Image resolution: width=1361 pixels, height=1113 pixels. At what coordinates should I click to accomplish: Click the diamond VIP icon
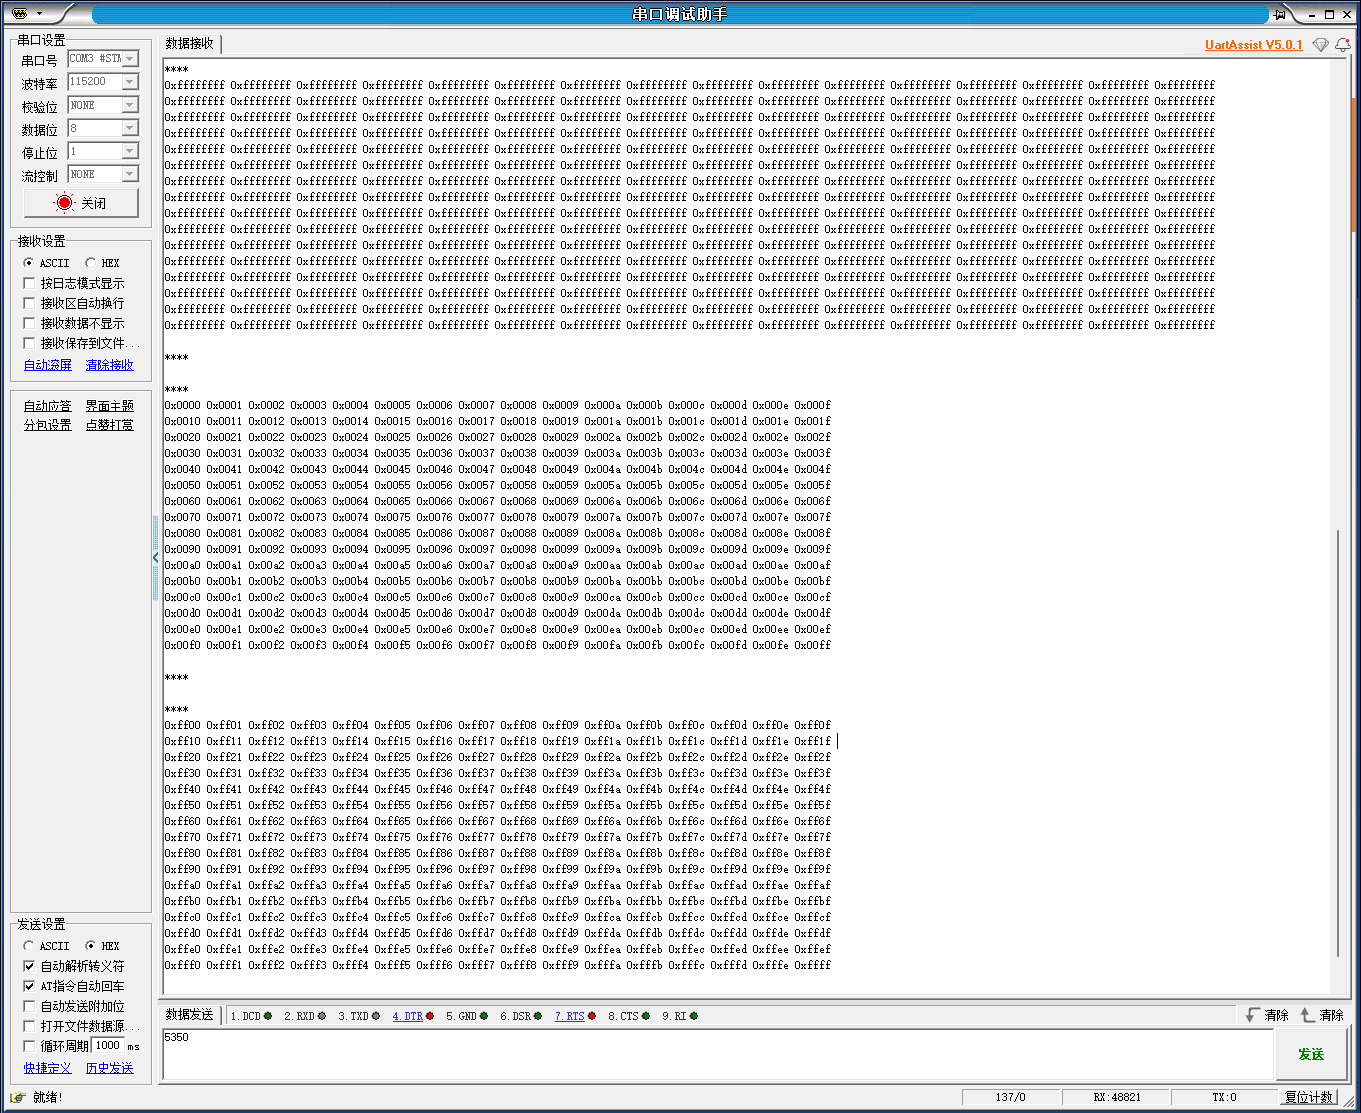coord(1320,45)
